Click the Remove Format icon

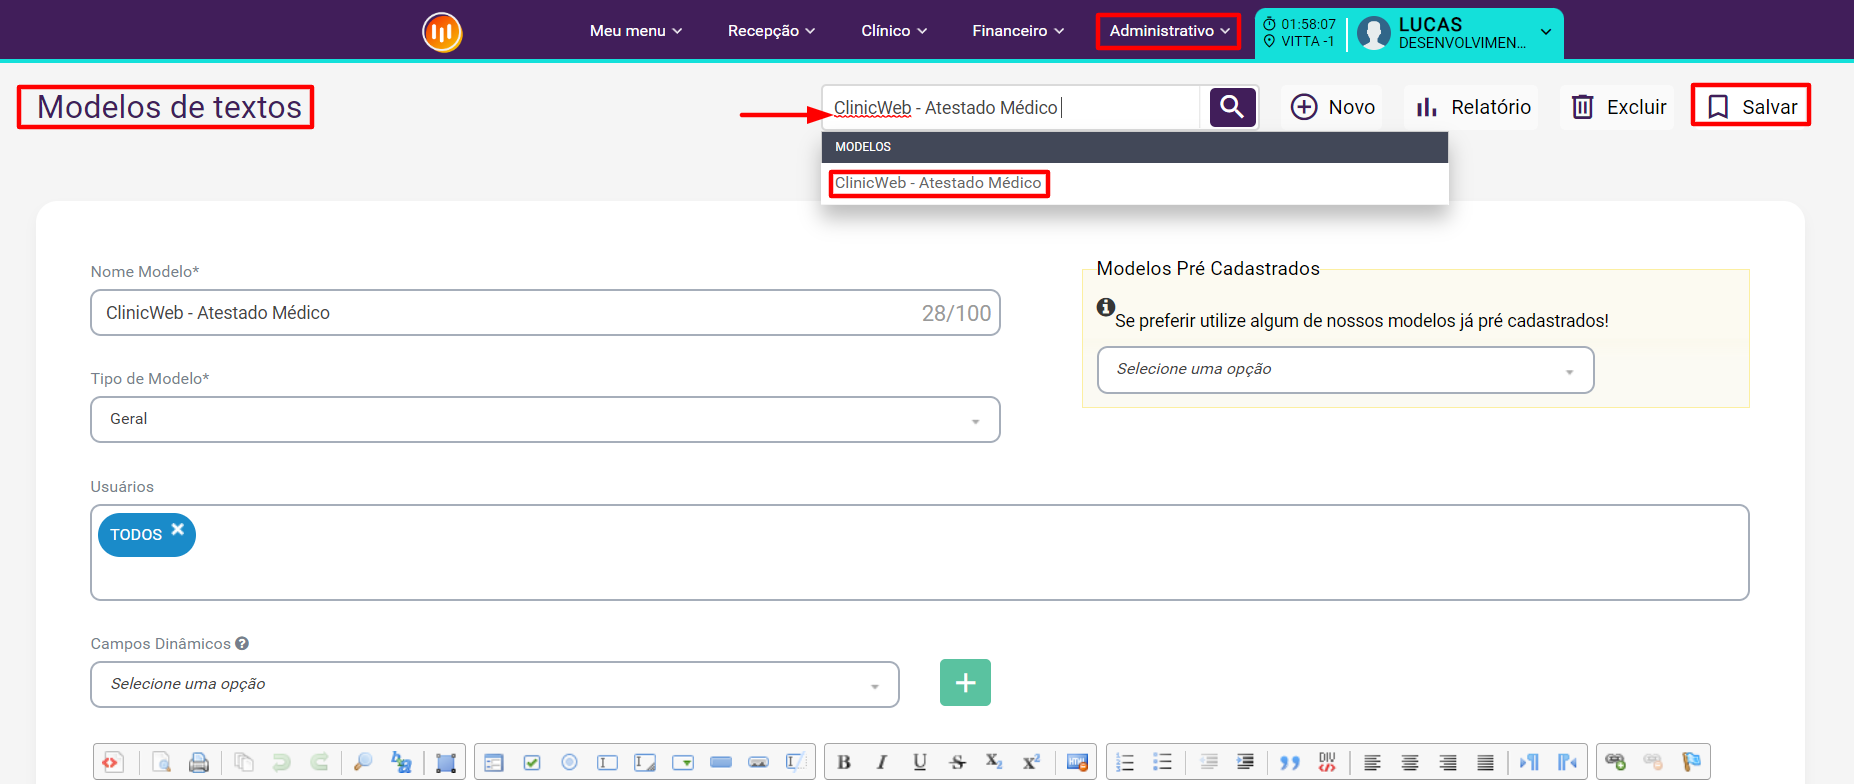pos(1077,762)
